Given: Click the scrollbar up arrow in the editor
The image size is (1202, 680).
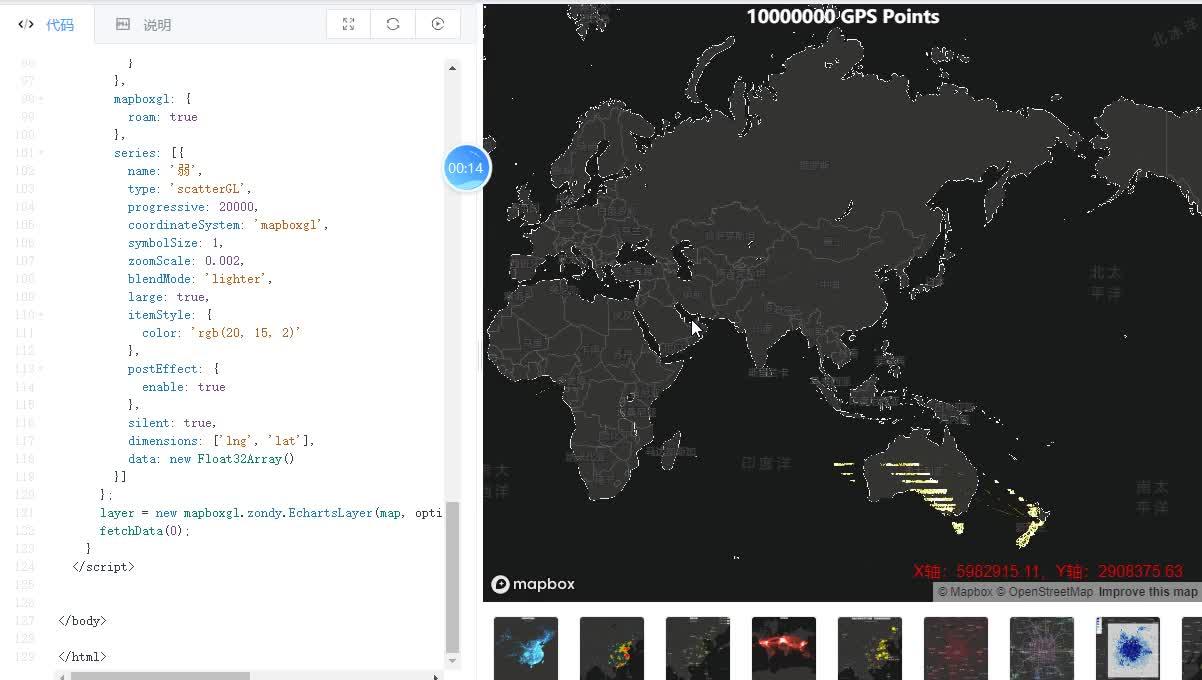Looking at the screenshot, I should point(452,68).
